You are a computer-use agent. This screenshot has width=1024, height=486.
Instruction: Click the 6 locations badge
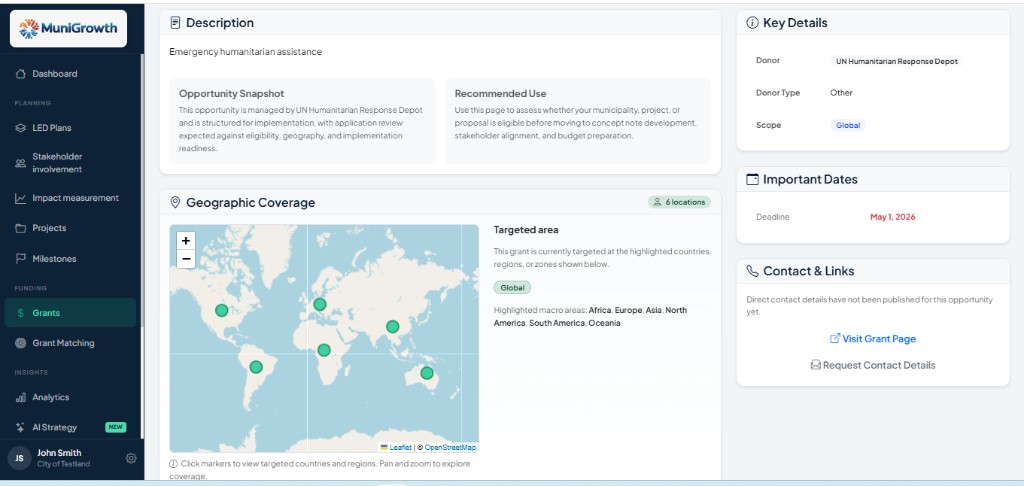tap(679, 202)
